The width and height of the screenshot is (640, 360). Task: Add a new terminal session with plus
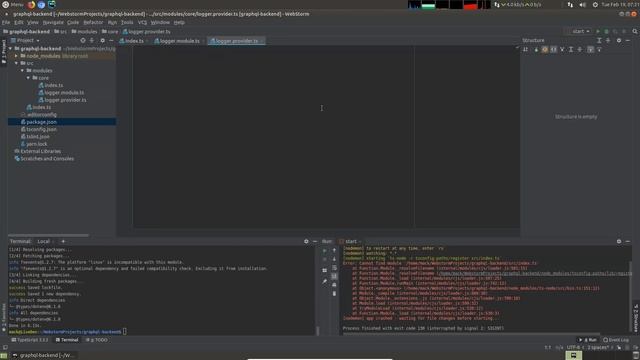pyautogui.click(x=63, y=241)
